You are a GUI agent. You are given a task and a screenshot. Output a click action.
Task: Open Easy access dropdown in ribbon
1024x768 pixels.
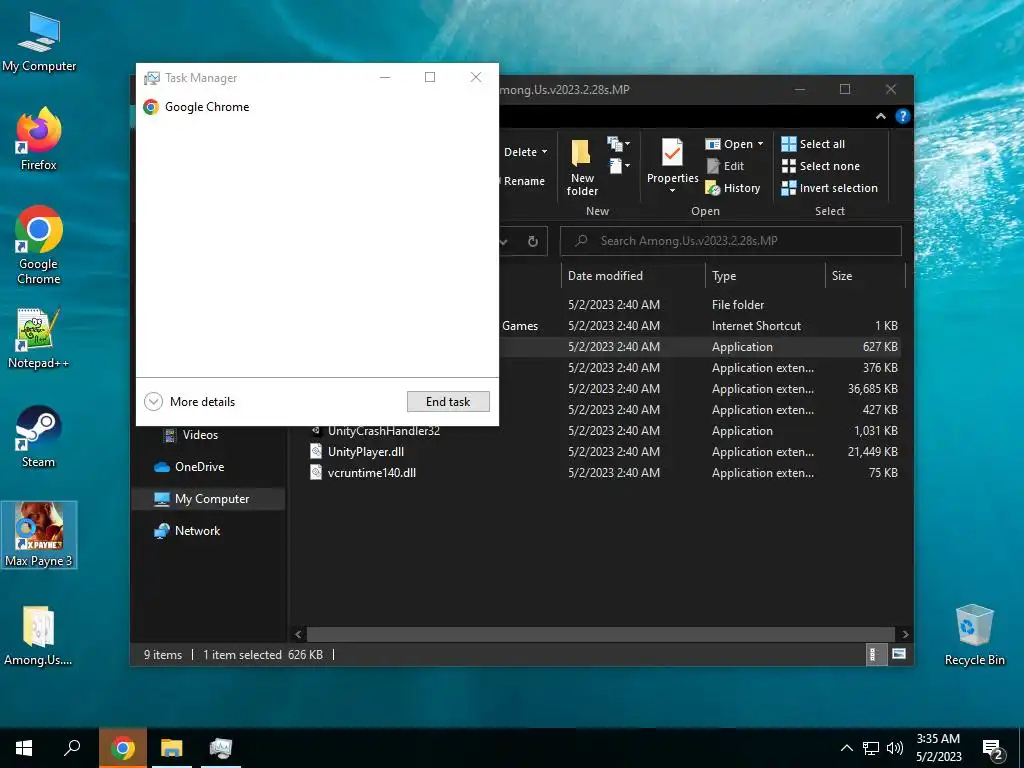click(619, 166)
